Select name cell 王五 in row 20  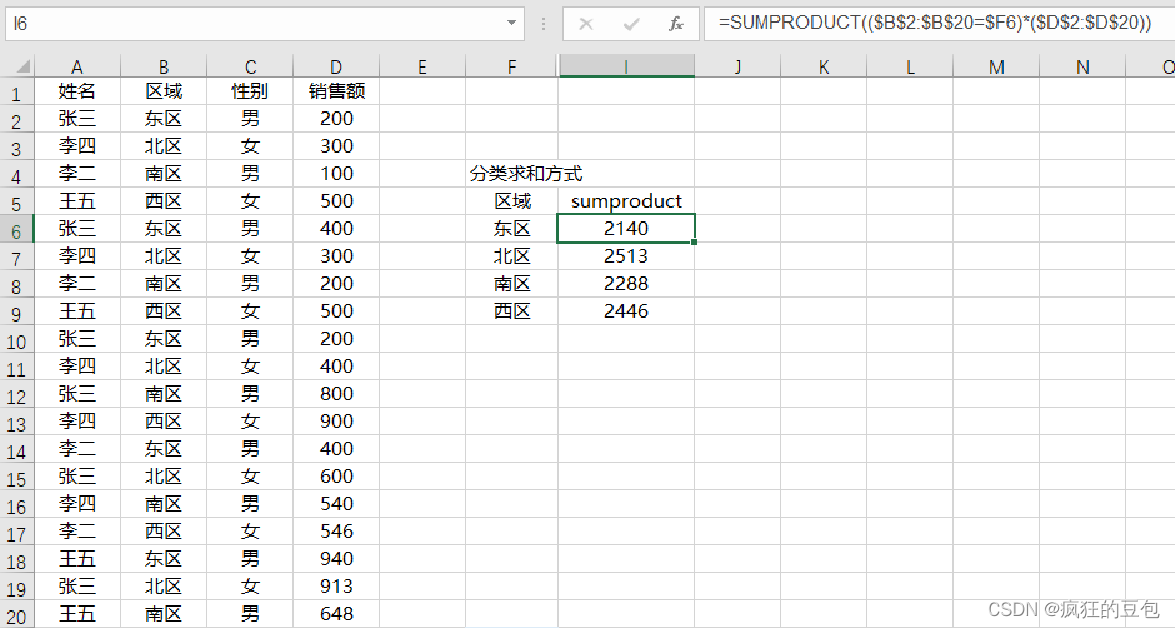(x=77, y=615)
